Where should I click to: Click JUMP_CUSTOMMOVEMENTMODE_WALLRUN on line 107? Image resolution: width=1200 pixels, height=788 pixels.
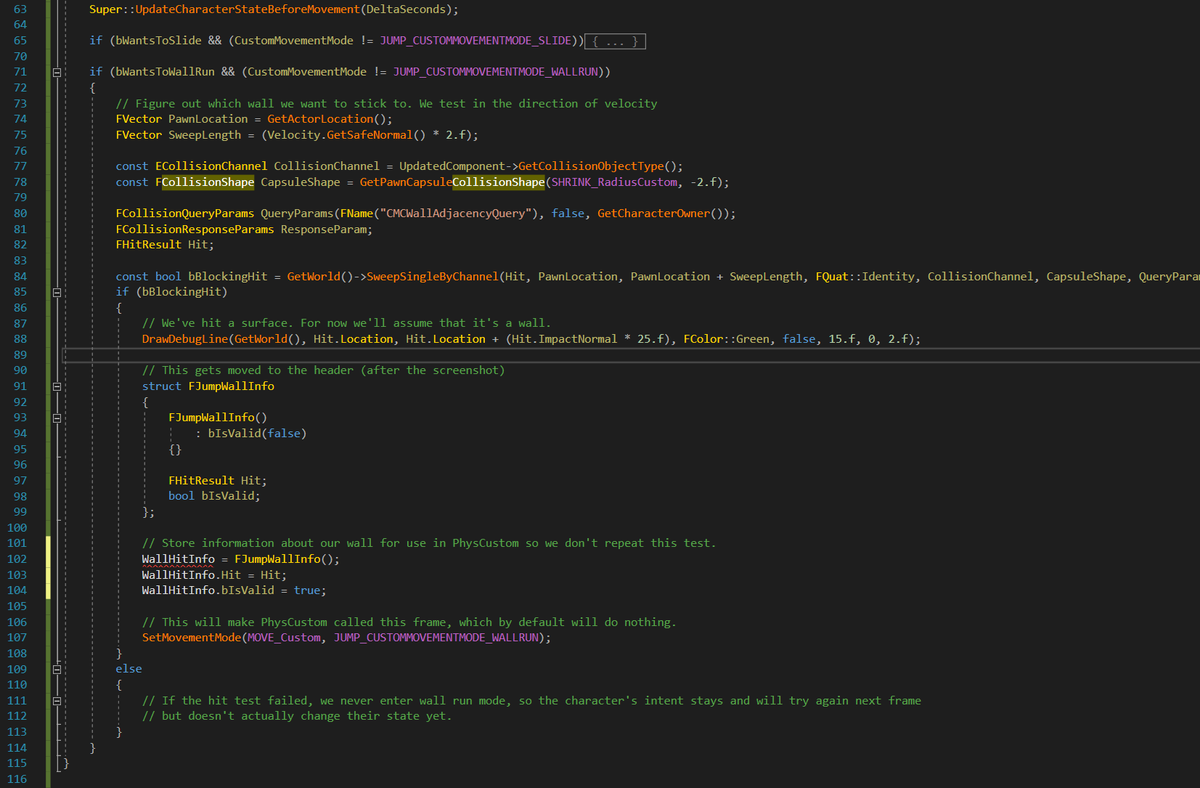(436, 637)
